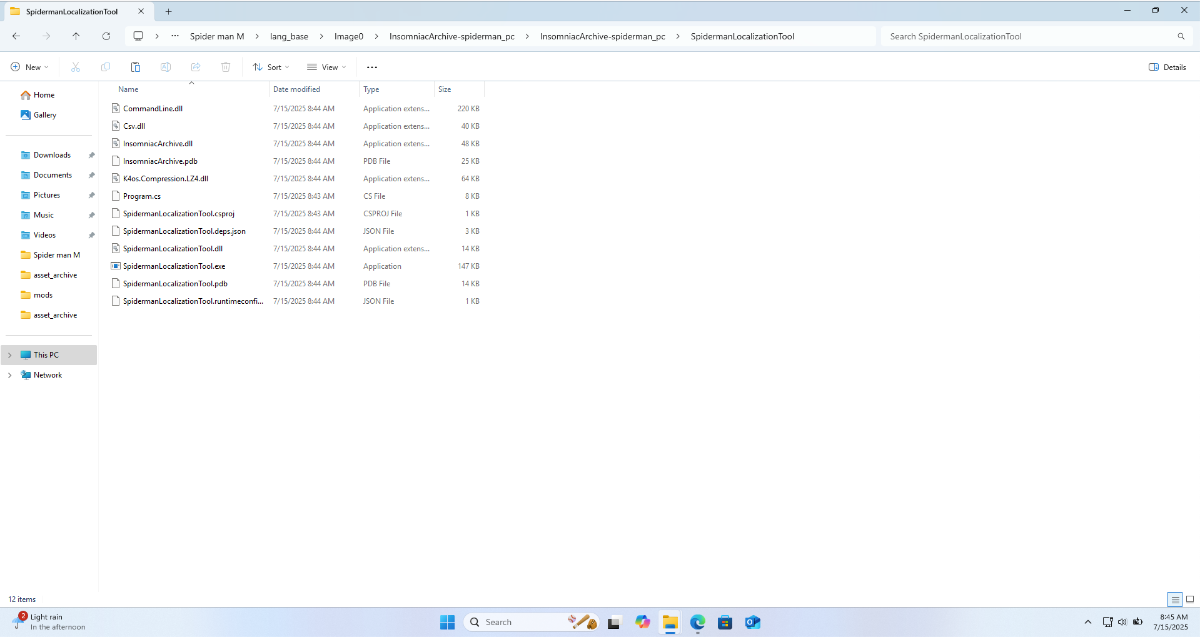
Task: Click the Paste clipboard icon in toolbar
Action: (135, 67)
